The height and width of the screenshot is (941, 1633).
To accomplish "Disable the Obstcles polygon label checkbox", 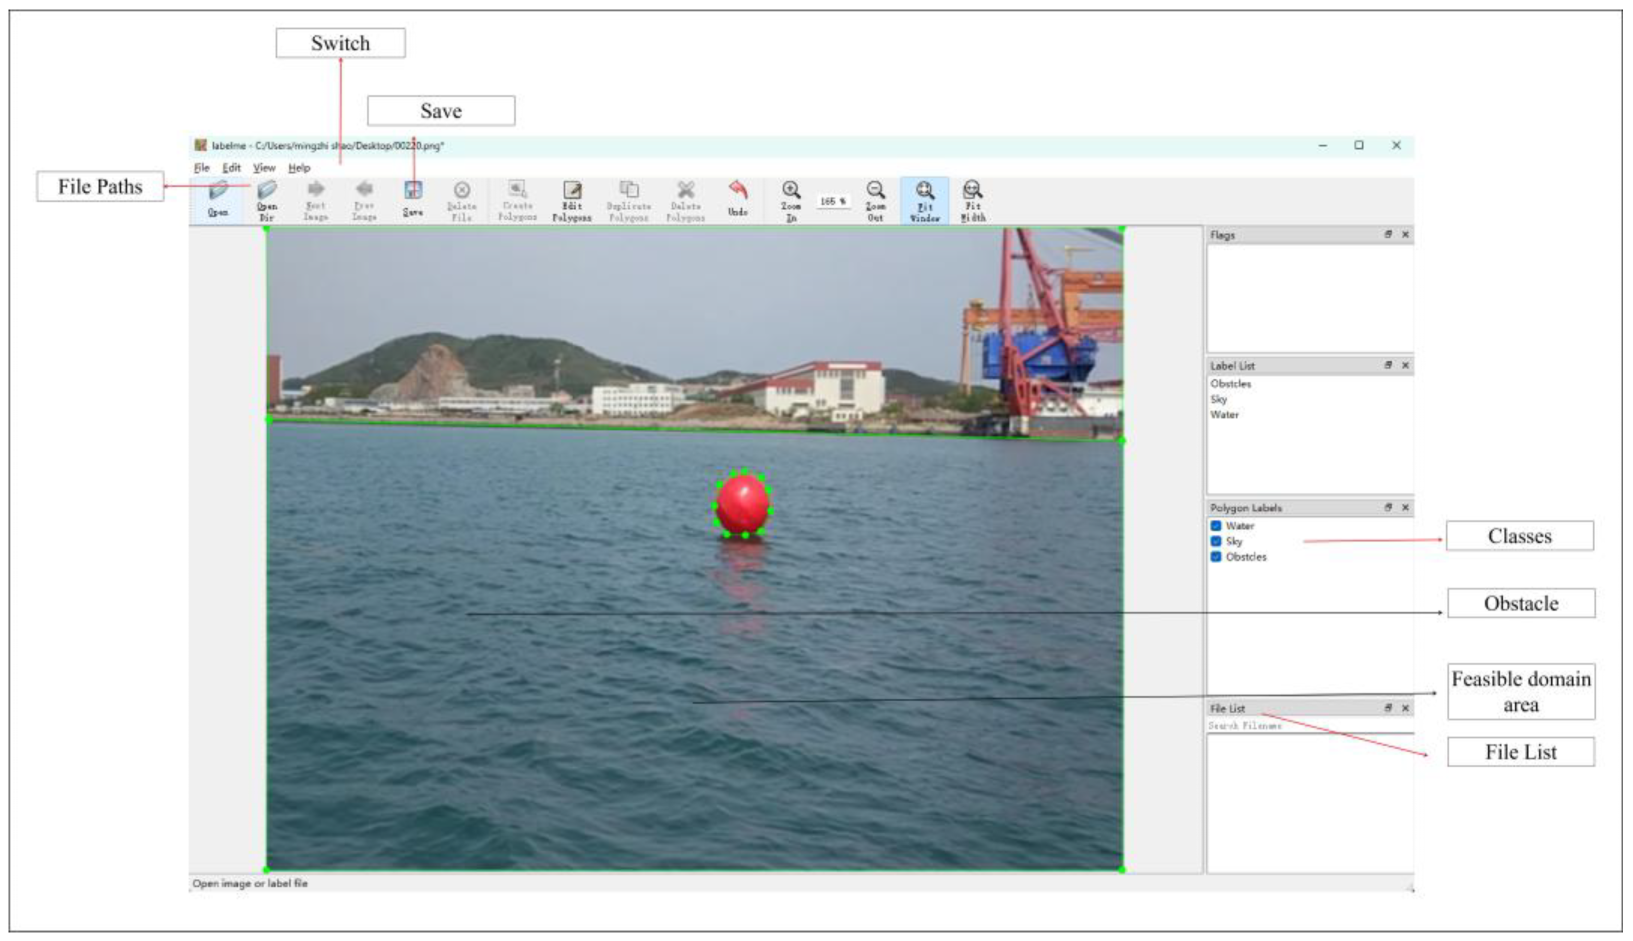I will (x=1216, y=557).
